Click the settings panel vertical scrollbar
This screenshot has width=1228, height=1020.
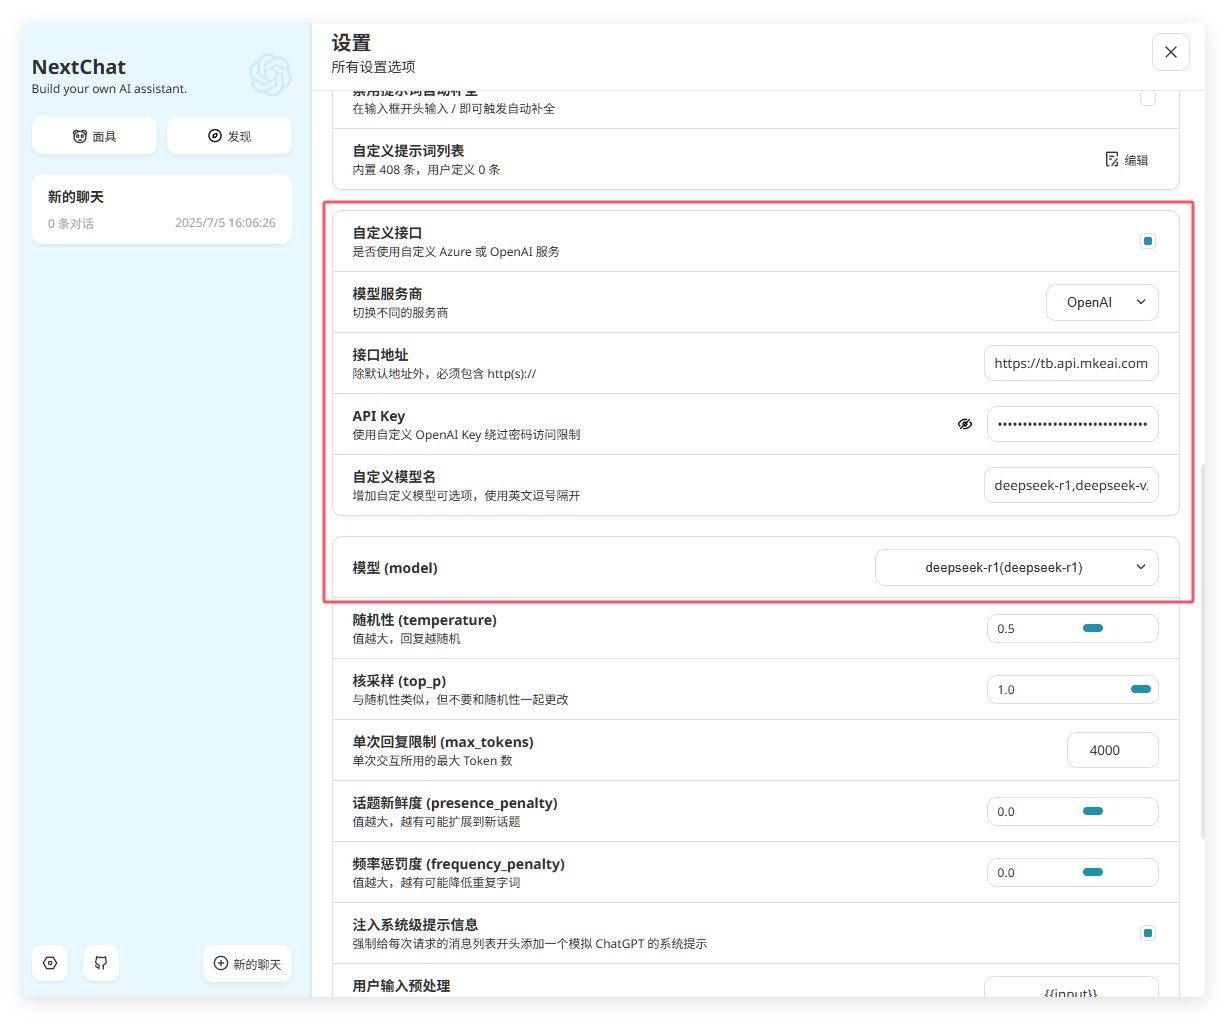pos(1203,652)
